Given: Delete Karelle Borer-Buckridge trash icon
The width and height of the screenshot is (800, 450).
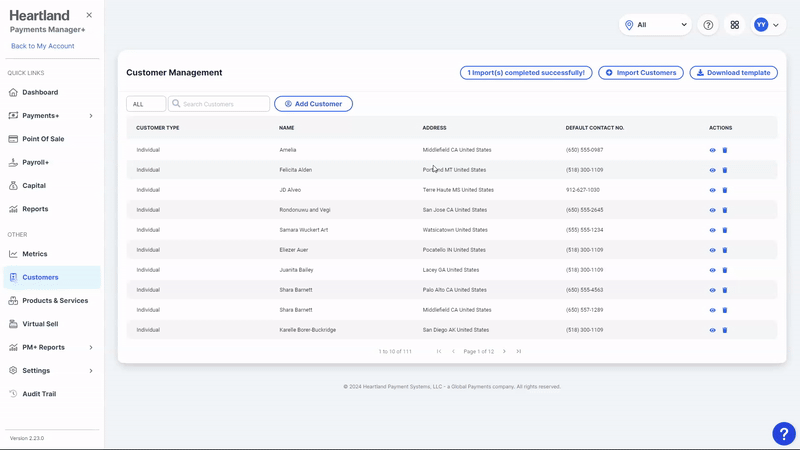Looking at the screenshot, I should click(x=724, y=330).
